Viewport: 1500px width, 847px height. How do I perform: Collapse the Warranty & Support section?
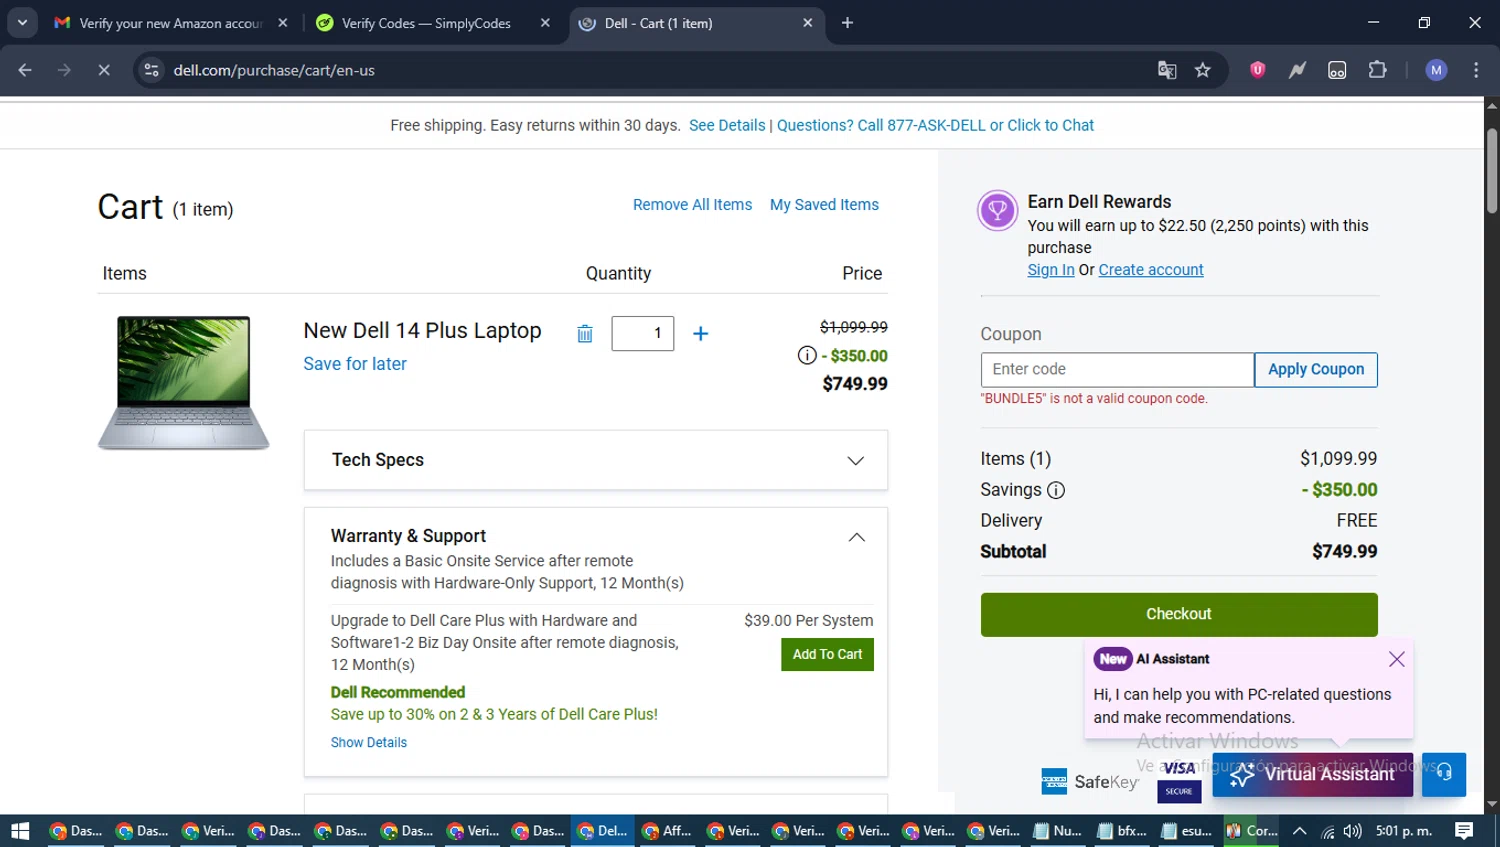pyautogui.click(x=857, y=537)
